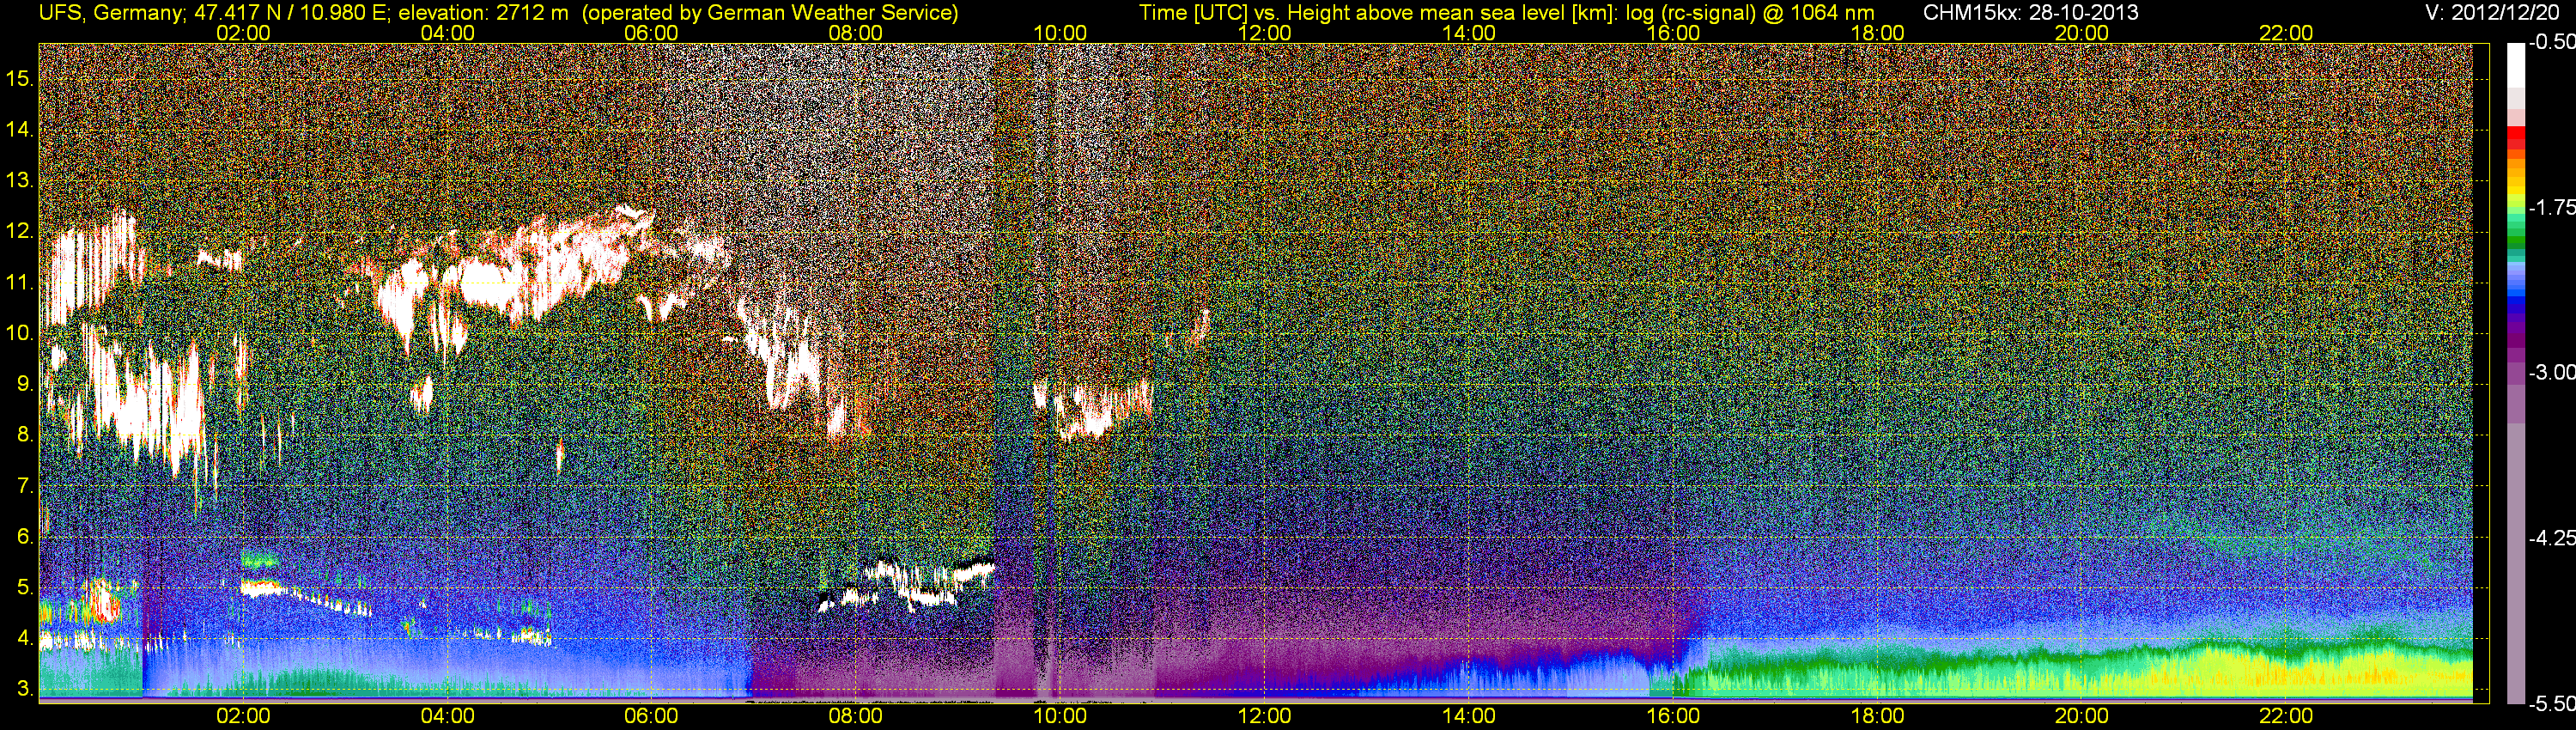Viewport: 2576px width, 730px height.
Task: Click the colorbar value '-5.50'
Action: [2551, 703]
